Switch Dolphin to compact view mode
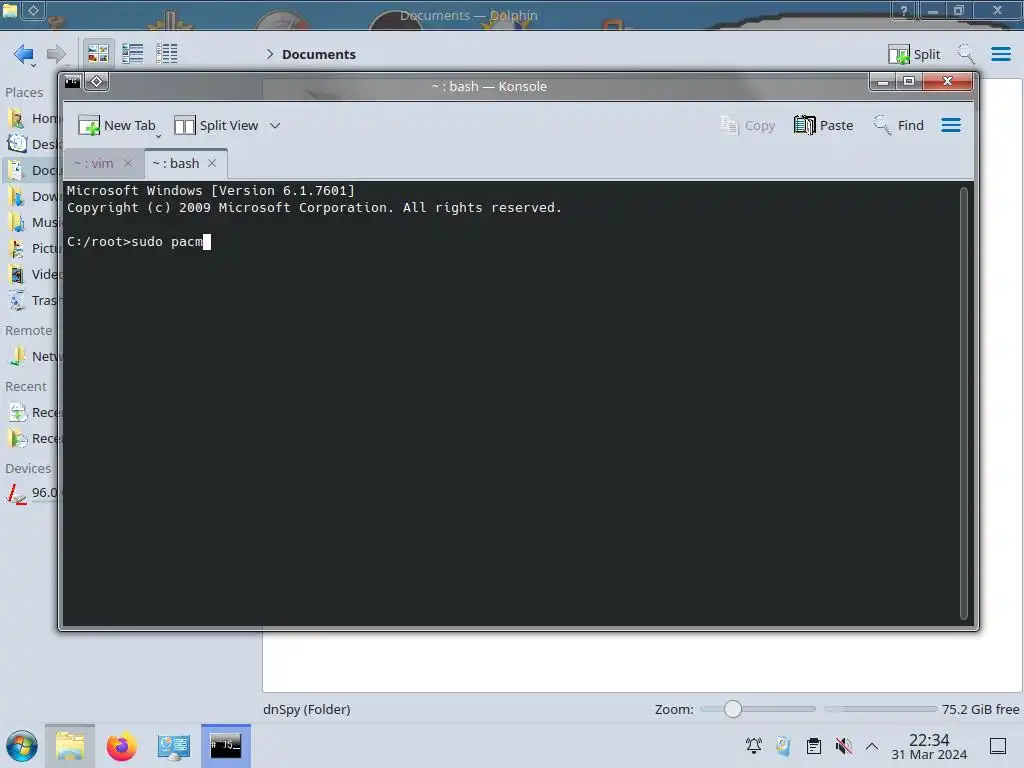This screenshot has width=1024, height=768. (x=133, y=54)
